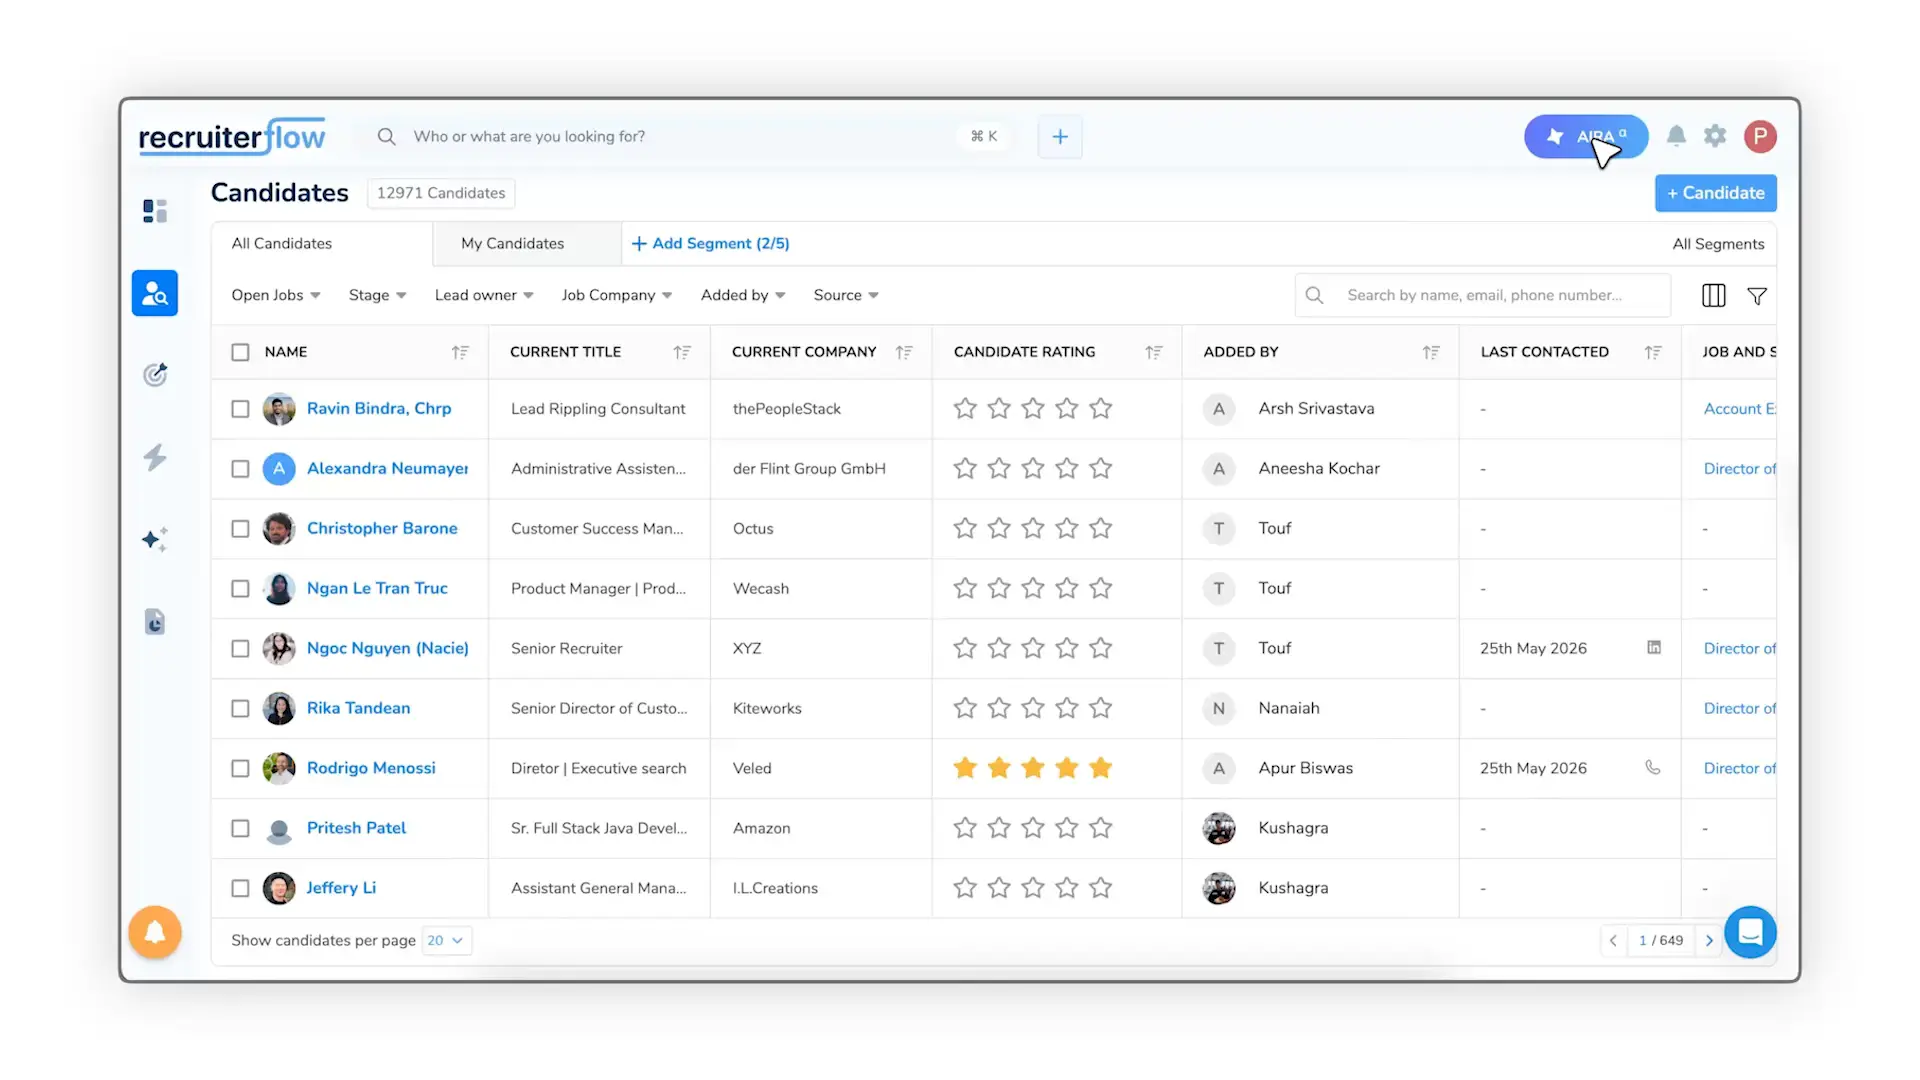The image size is (1920, 1080).
Task: Select Alexandra Neumayer's row checkbox
Action: [240, 469]
